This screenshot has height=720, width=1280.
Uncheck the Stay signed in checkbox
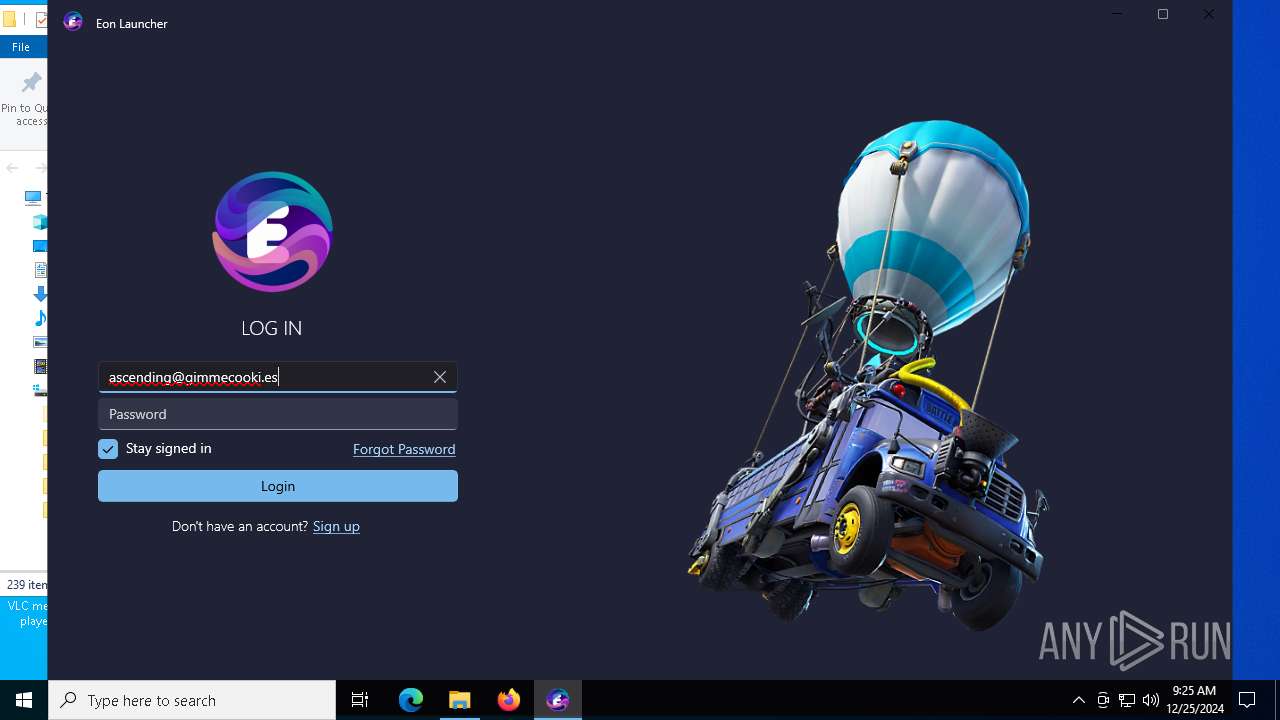point(108,449)
